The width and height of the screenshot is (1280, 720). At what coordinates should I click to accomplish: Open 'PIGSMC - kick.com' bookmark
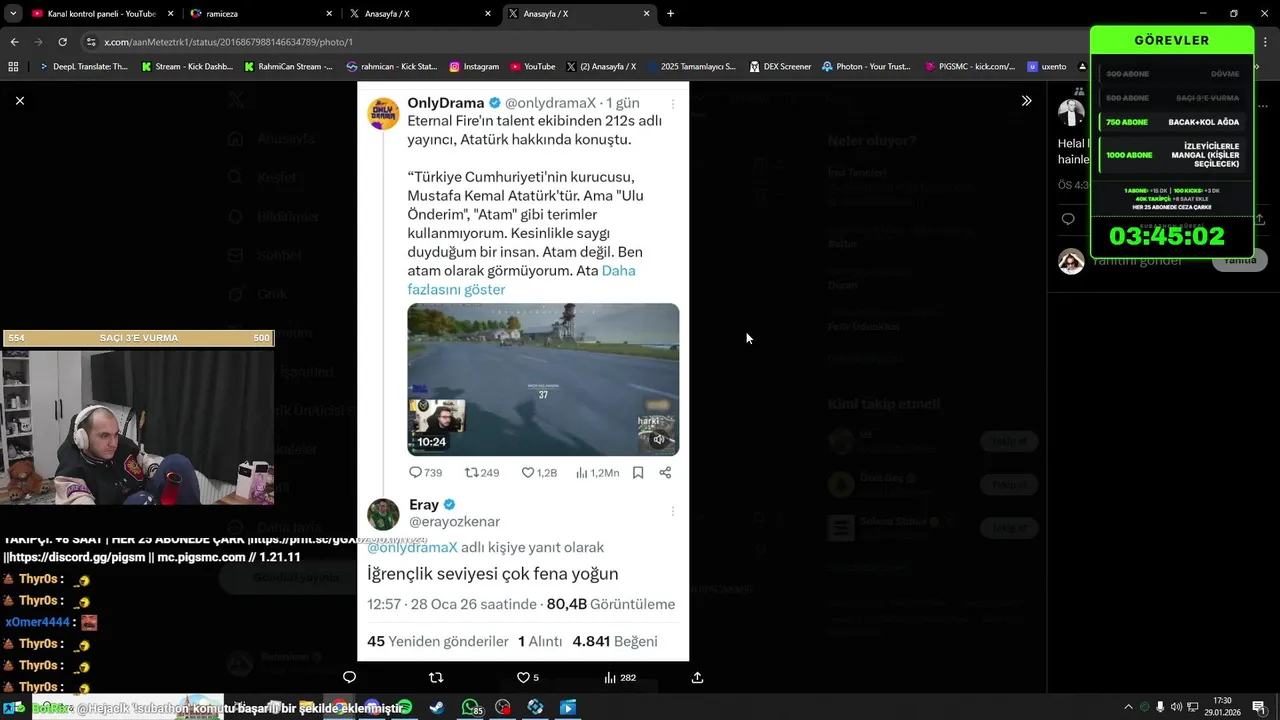pos(970,67)
